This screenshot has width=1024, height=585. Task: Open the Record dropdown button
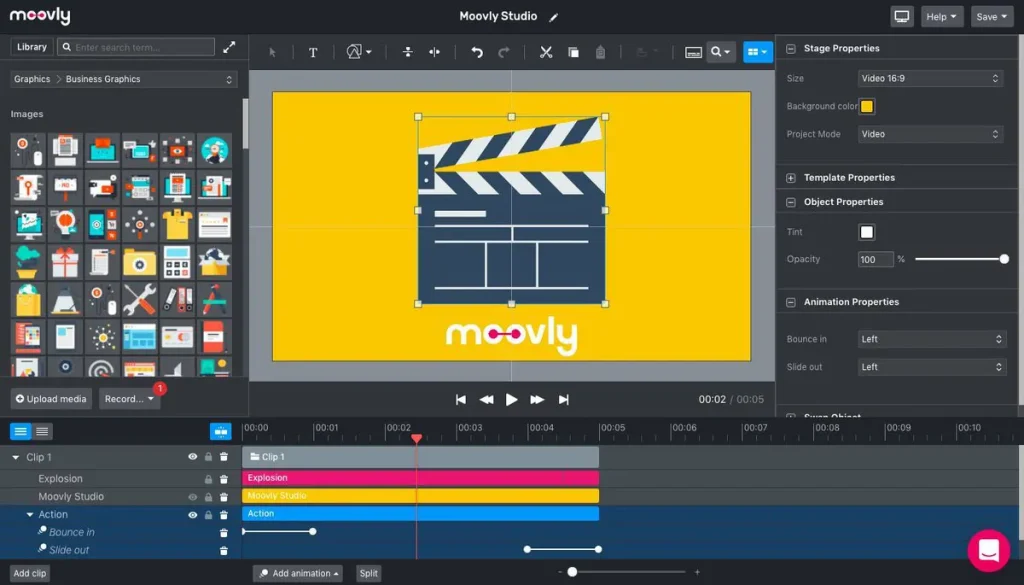tap(129, 398)
